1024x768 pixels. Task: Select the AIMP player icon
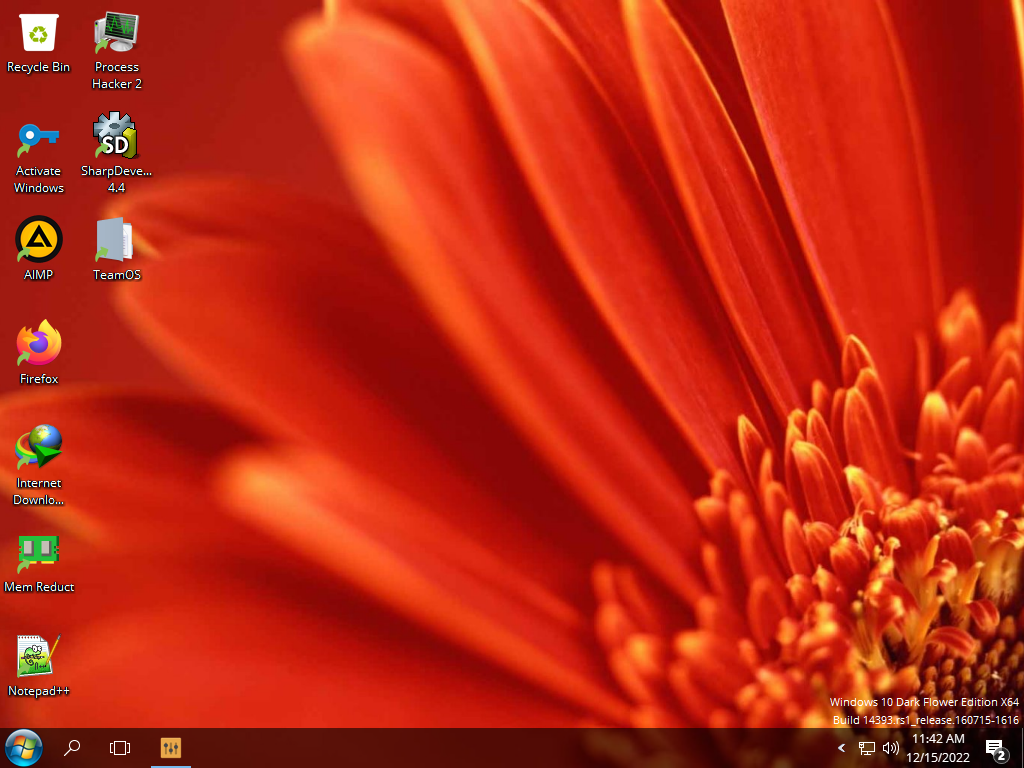pyautogui.click(x=38, y=241)
